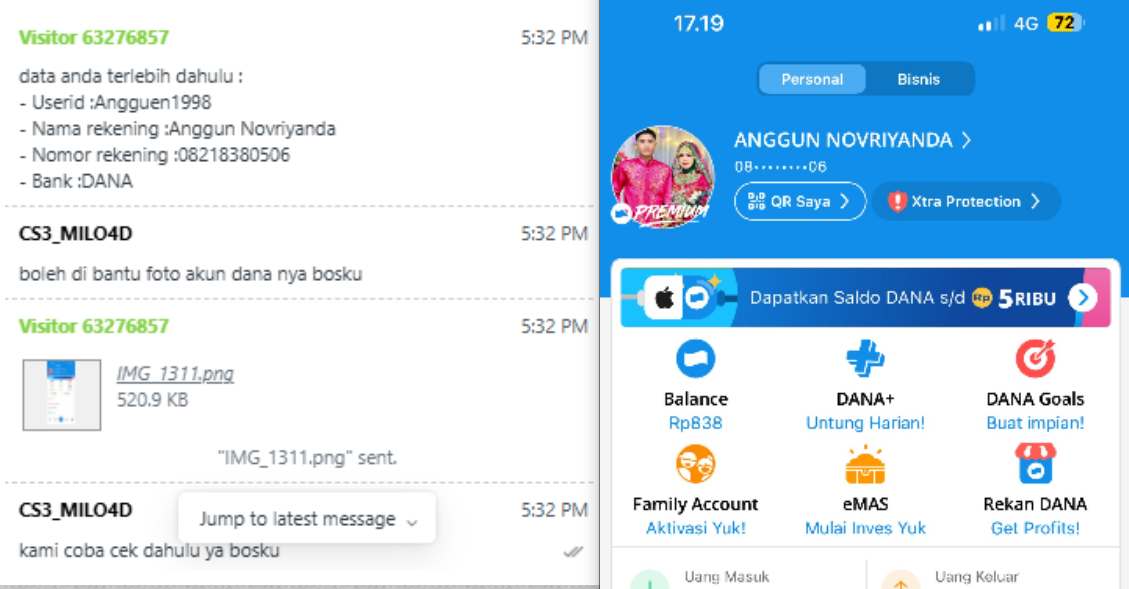Tap the Uang Keluar label
The width and height of the screenshot is (1129, 589).
click(x=976, y=577)
